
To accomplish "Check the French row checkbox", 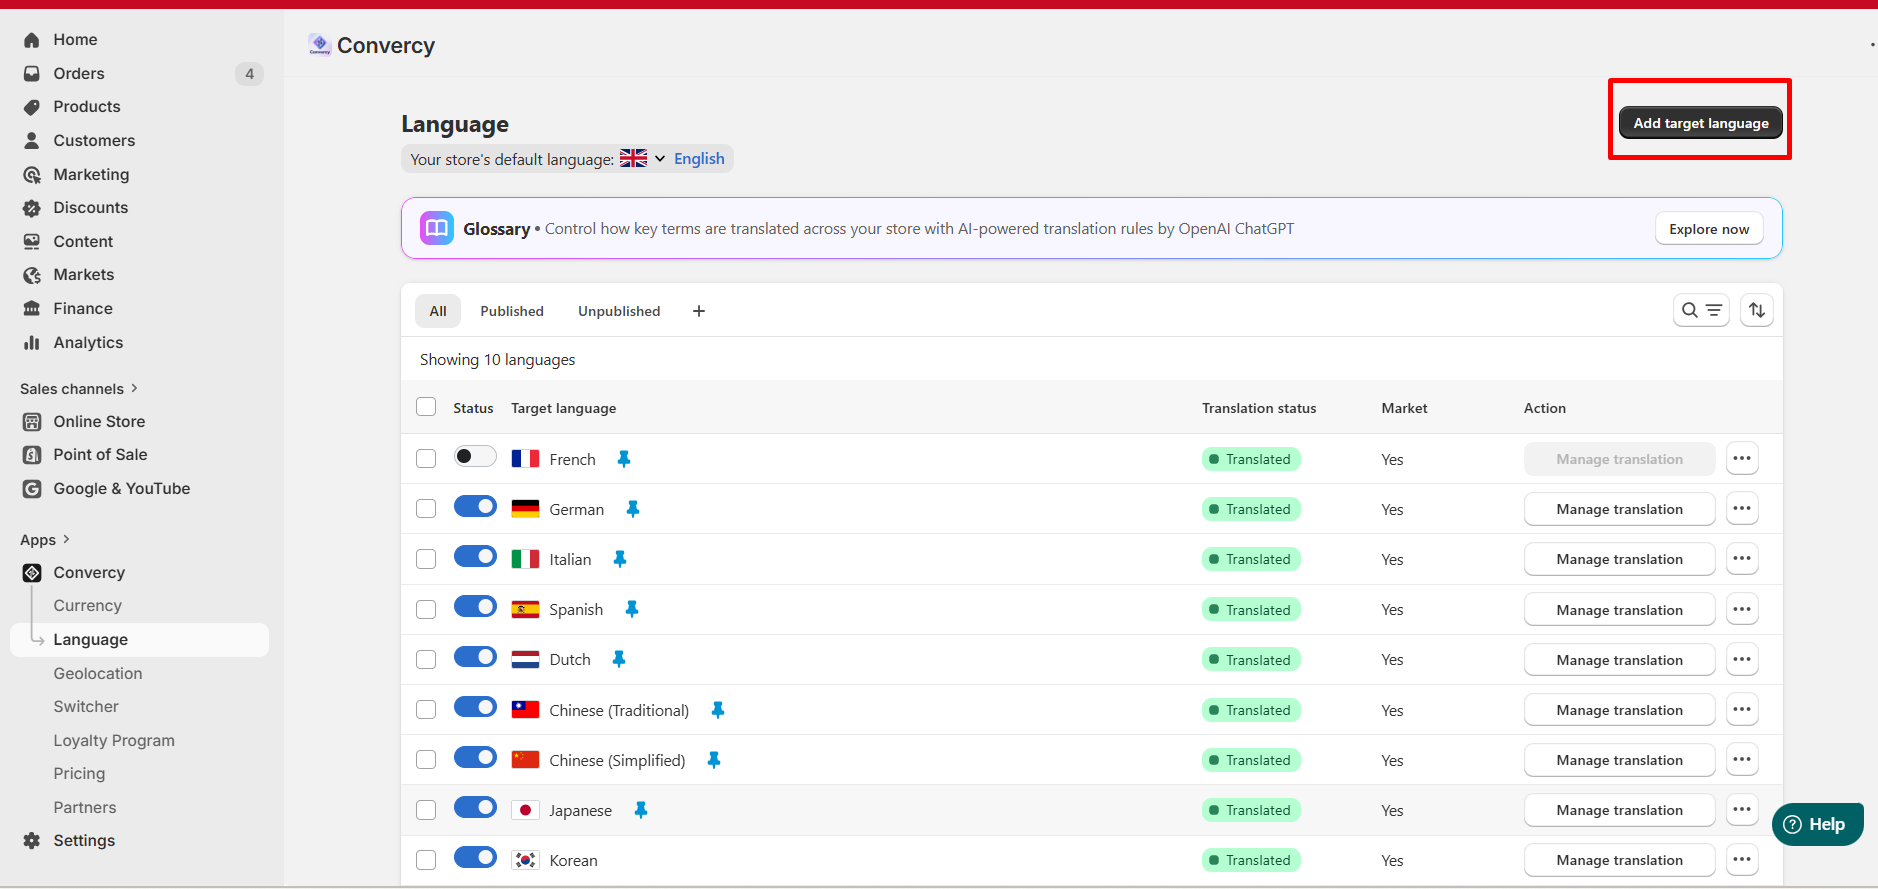I will (426, 459).
